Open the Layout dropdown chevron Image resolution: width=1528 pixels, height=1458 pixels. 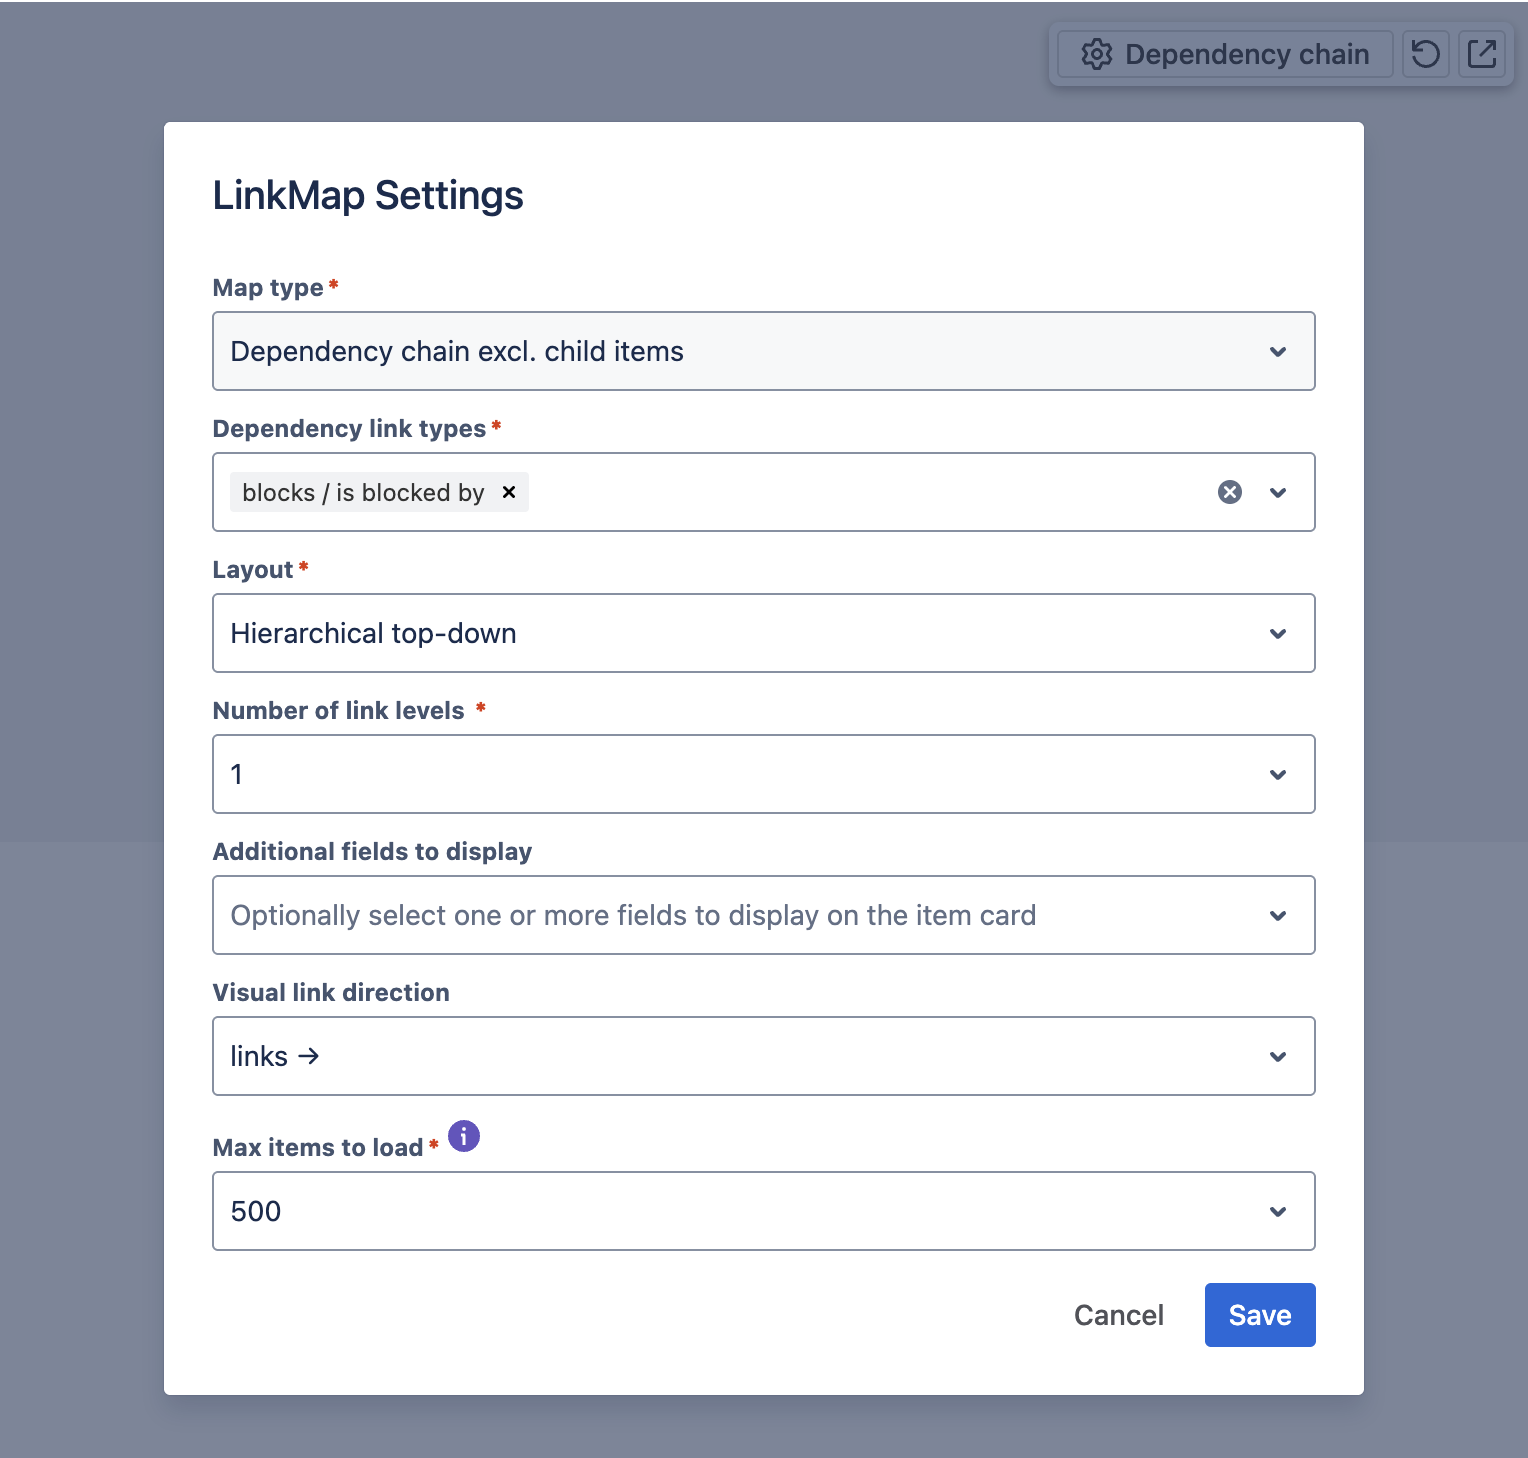click(1278, 634)
